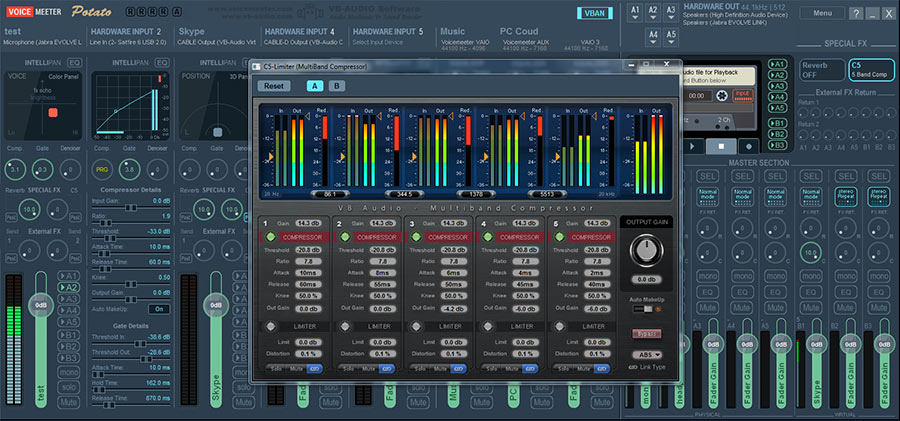Select the C5 5 Band Comp panel
This screenshot has width=900, height=421.
(x=871, y=69)
